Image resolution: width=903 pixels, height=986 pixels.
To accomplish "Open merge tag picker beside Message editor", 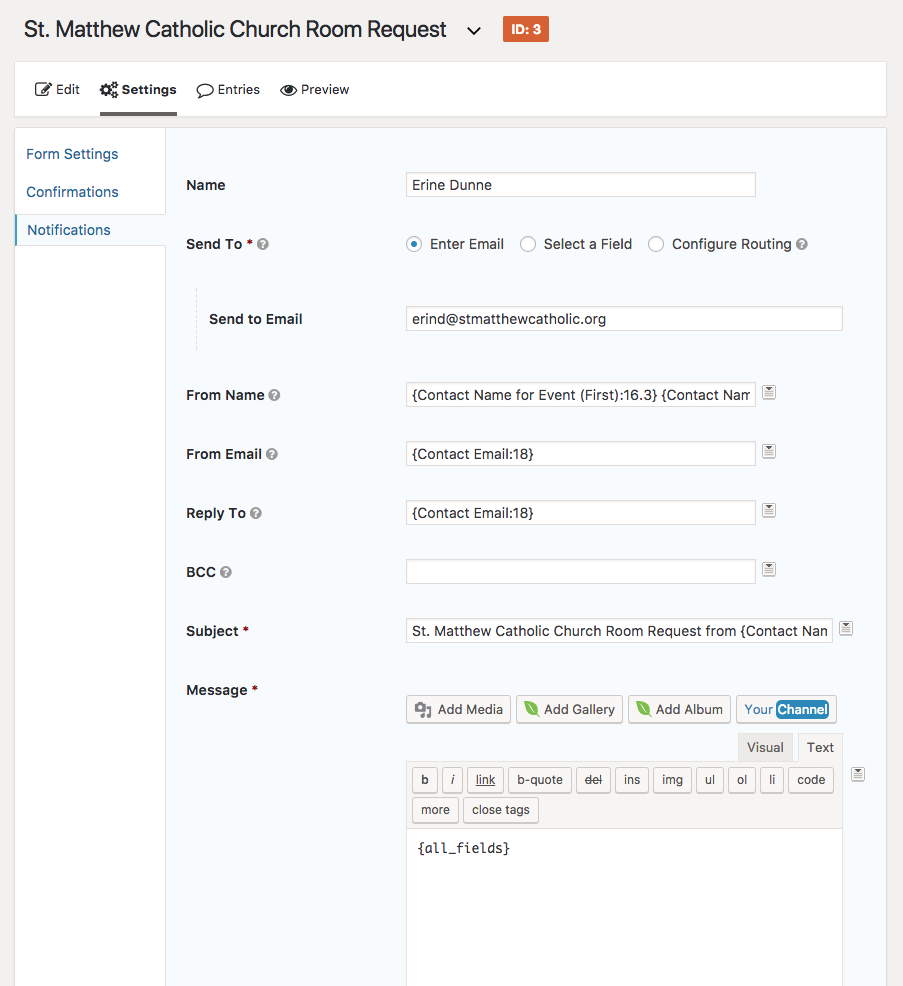I will pyautogui.click(x=857, y=775).
